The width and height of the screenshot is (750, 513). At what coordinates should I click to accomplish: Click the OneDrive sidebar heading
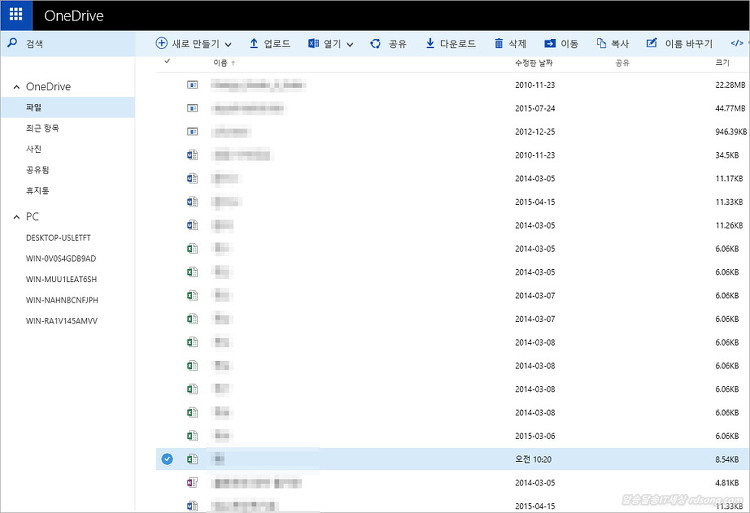tap(48, 87)
